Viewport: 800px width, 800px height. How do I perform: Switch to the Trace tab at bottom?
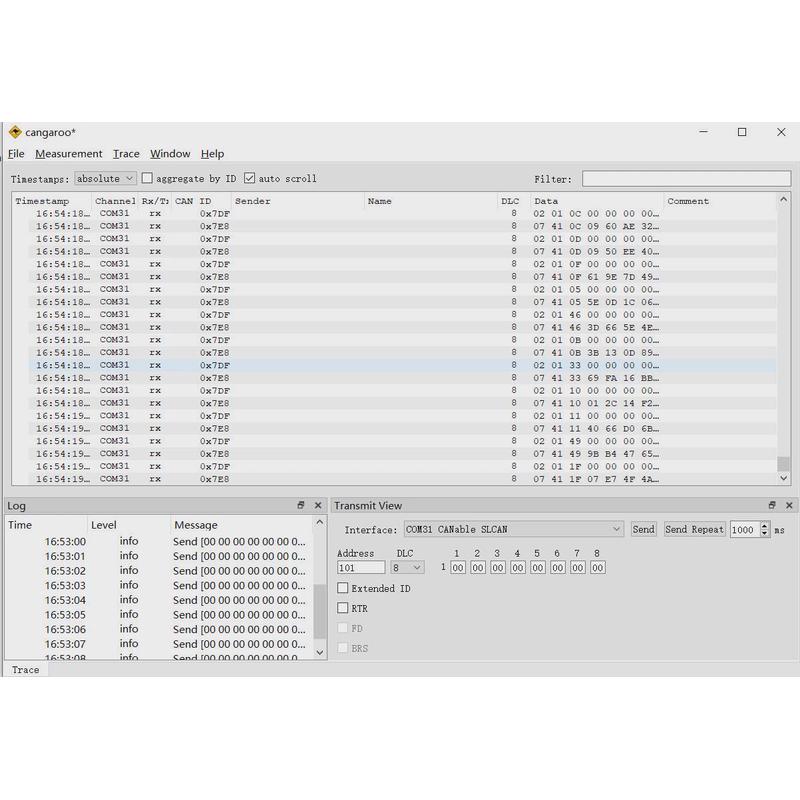(26, 670)
